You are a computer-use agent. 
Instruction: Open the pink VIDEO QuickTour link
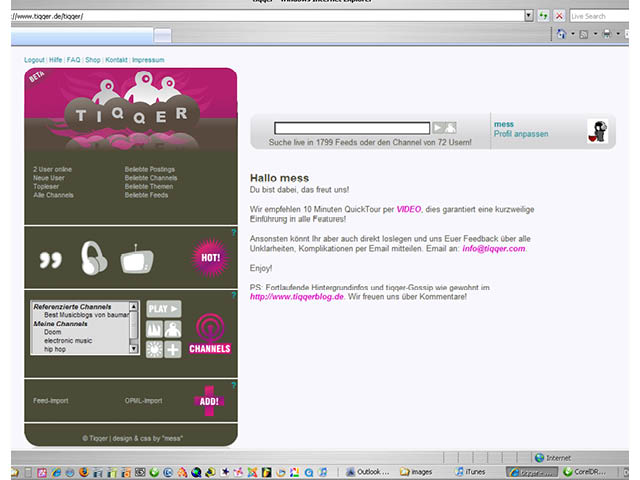pyautogui.click(x=408, y=210)
